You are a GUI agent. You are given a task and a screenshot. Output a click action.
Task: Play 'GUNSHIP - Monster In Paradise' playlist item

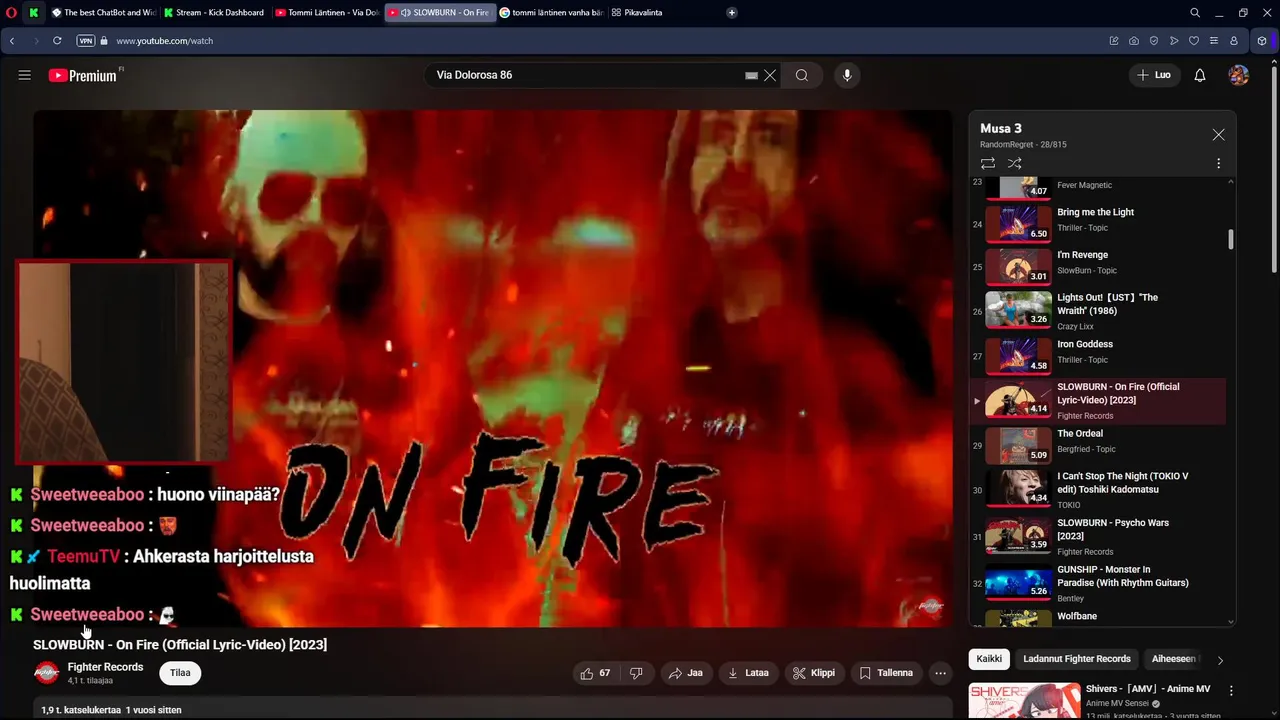1097,582
